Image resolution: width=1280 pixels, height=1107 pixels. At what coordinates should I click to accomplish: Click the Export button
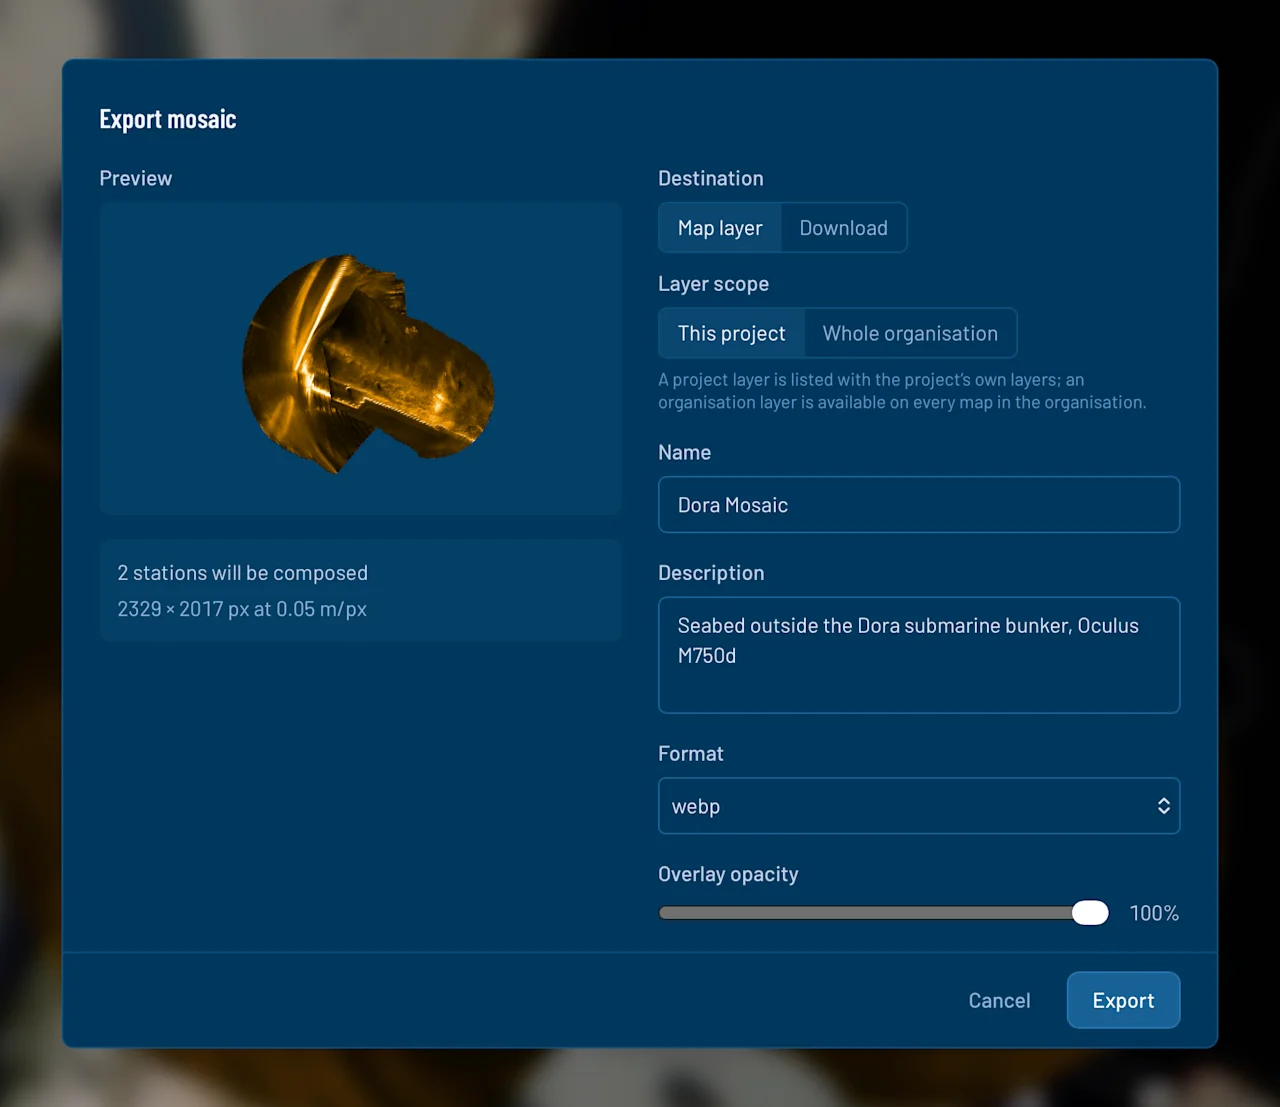point(1123,1000)
